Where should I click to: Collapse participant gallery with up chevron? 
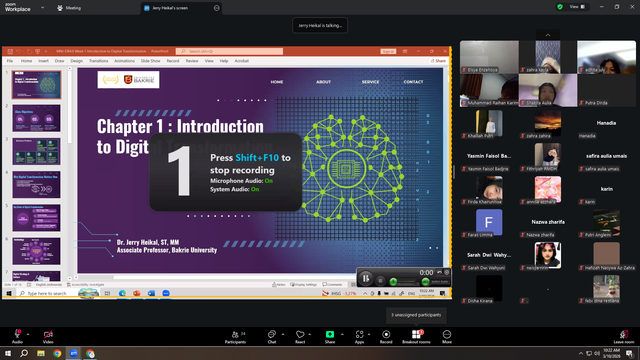pyautogui.click(x=548, y=35)
